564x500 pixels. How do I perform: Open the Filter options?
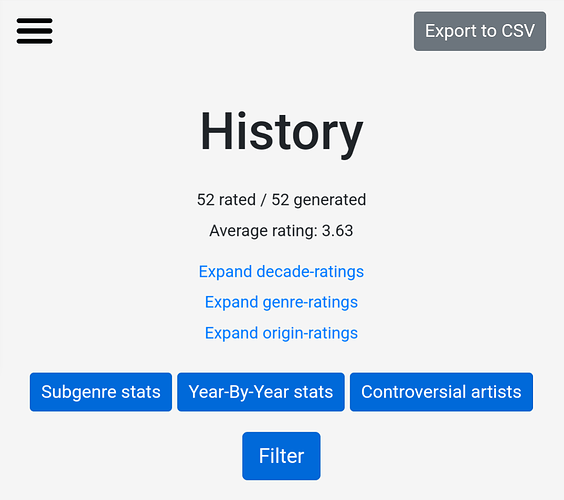tap(281, 456)
